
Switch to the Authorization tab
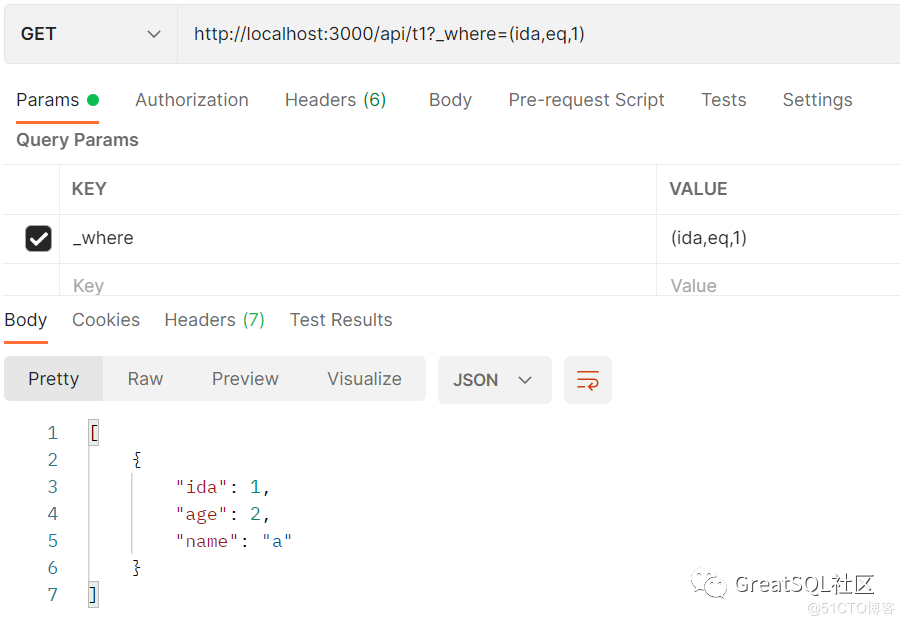tap(192, 100)
